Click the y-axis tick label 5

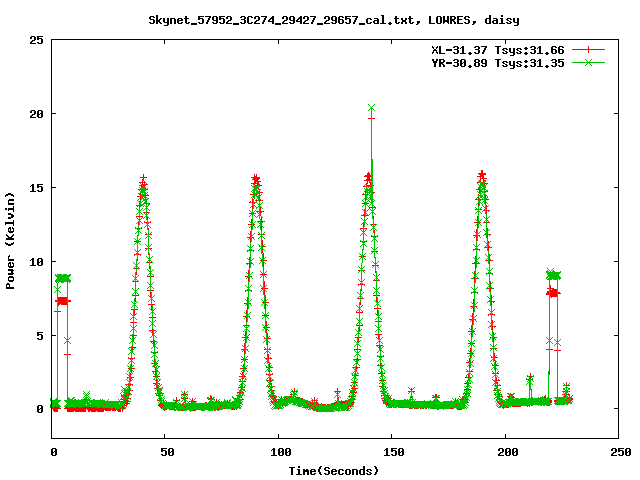(40, 336)
